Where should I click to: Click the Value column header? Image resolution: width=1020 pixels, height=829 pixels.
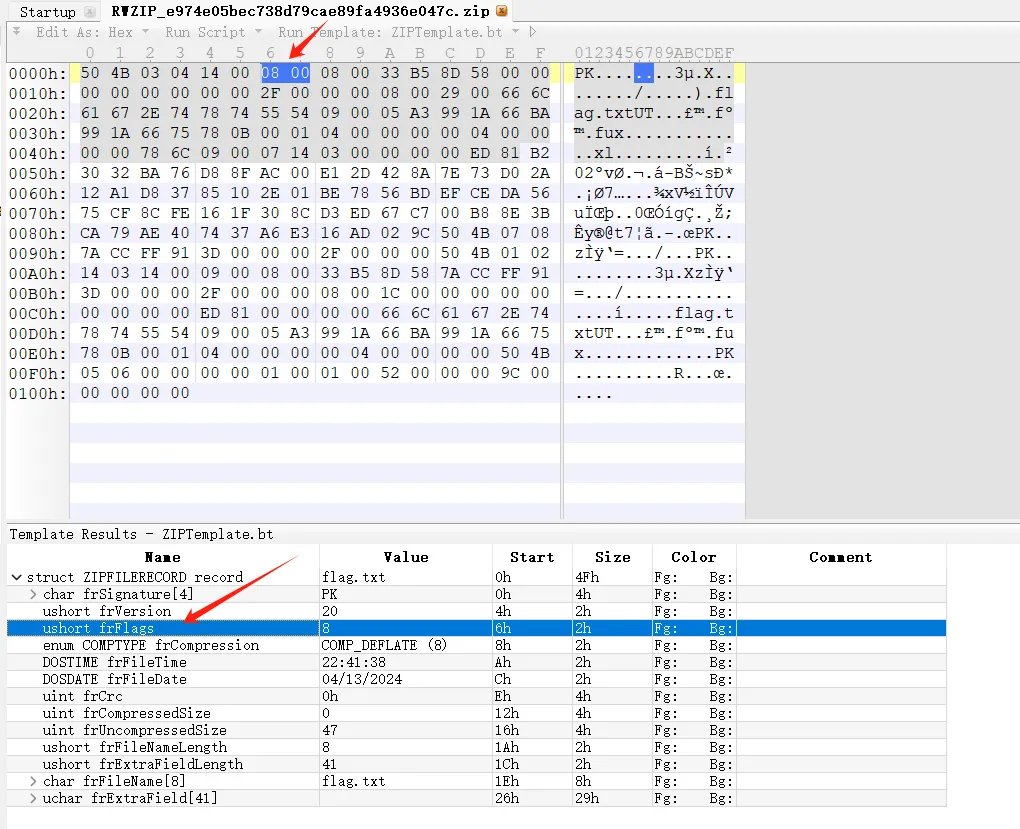pyautogui.click(x=406, y=557)
